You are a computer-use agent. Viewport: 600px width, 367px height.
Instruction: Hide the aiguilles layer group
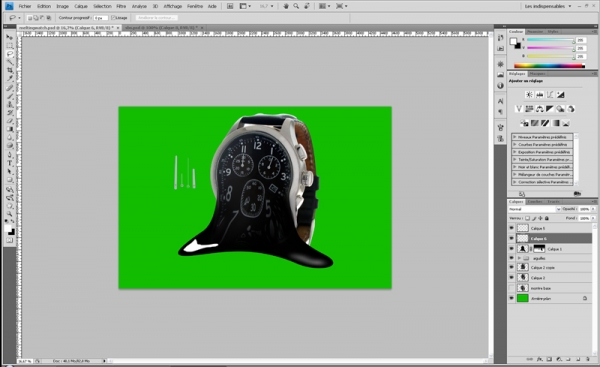[x=512, y=258]
